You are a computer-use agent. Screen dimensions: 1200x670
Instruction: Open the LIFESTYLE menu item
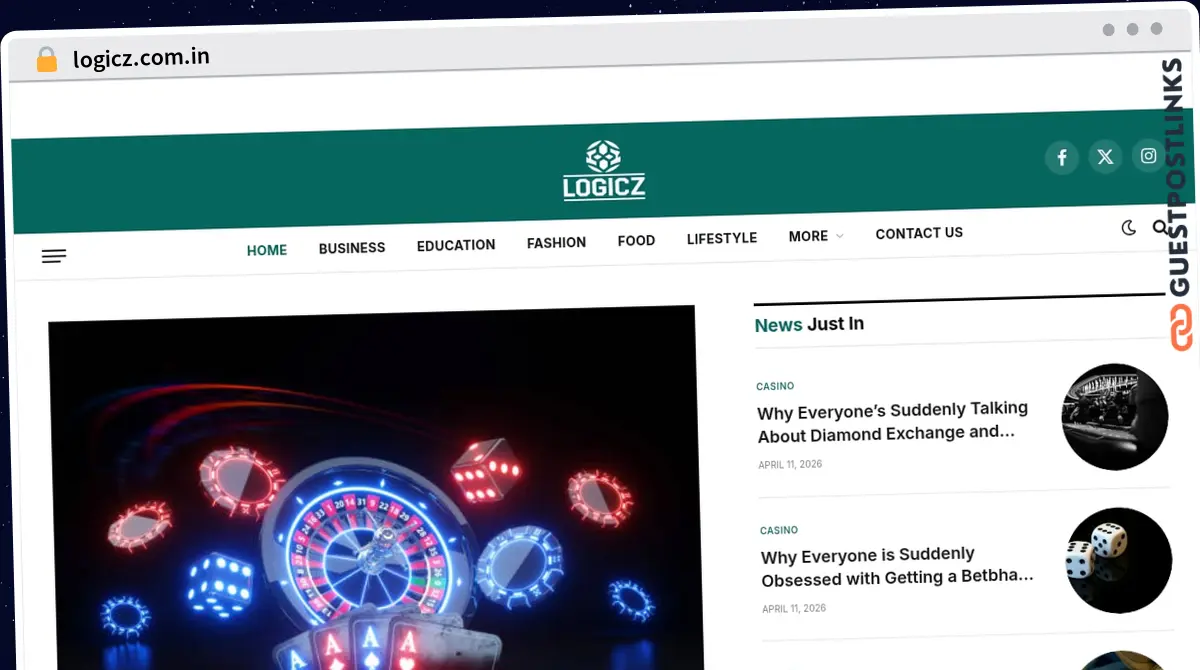(722, 238)
